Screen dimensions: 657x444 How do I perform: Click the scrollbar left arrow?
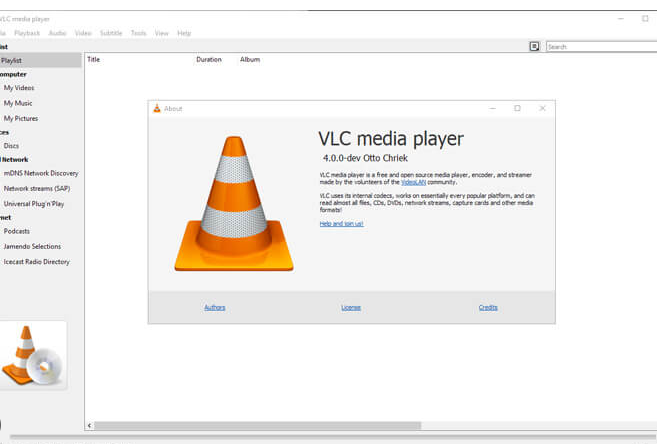click(89, 426)
